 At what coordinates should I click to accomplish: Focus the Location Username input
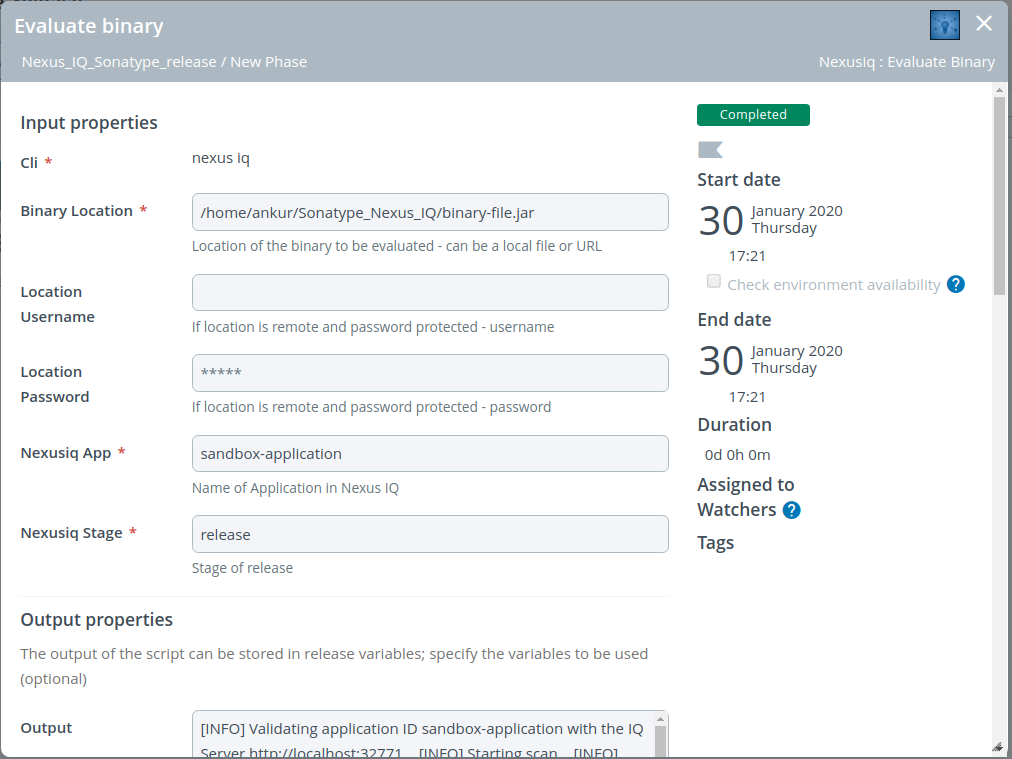pyautogui.click(x=430, y=292)
